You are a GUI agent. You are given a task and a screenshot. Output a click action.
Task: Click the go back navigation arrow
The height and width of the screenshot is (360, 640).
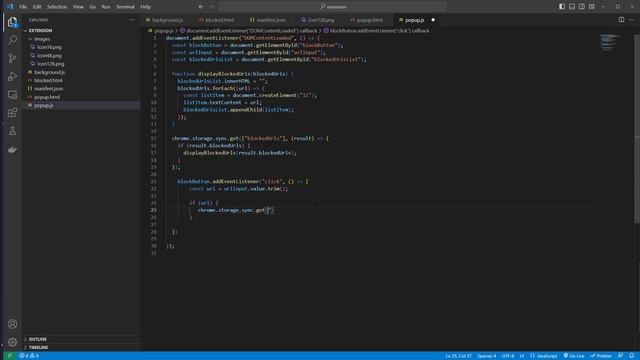pos(201,7)
